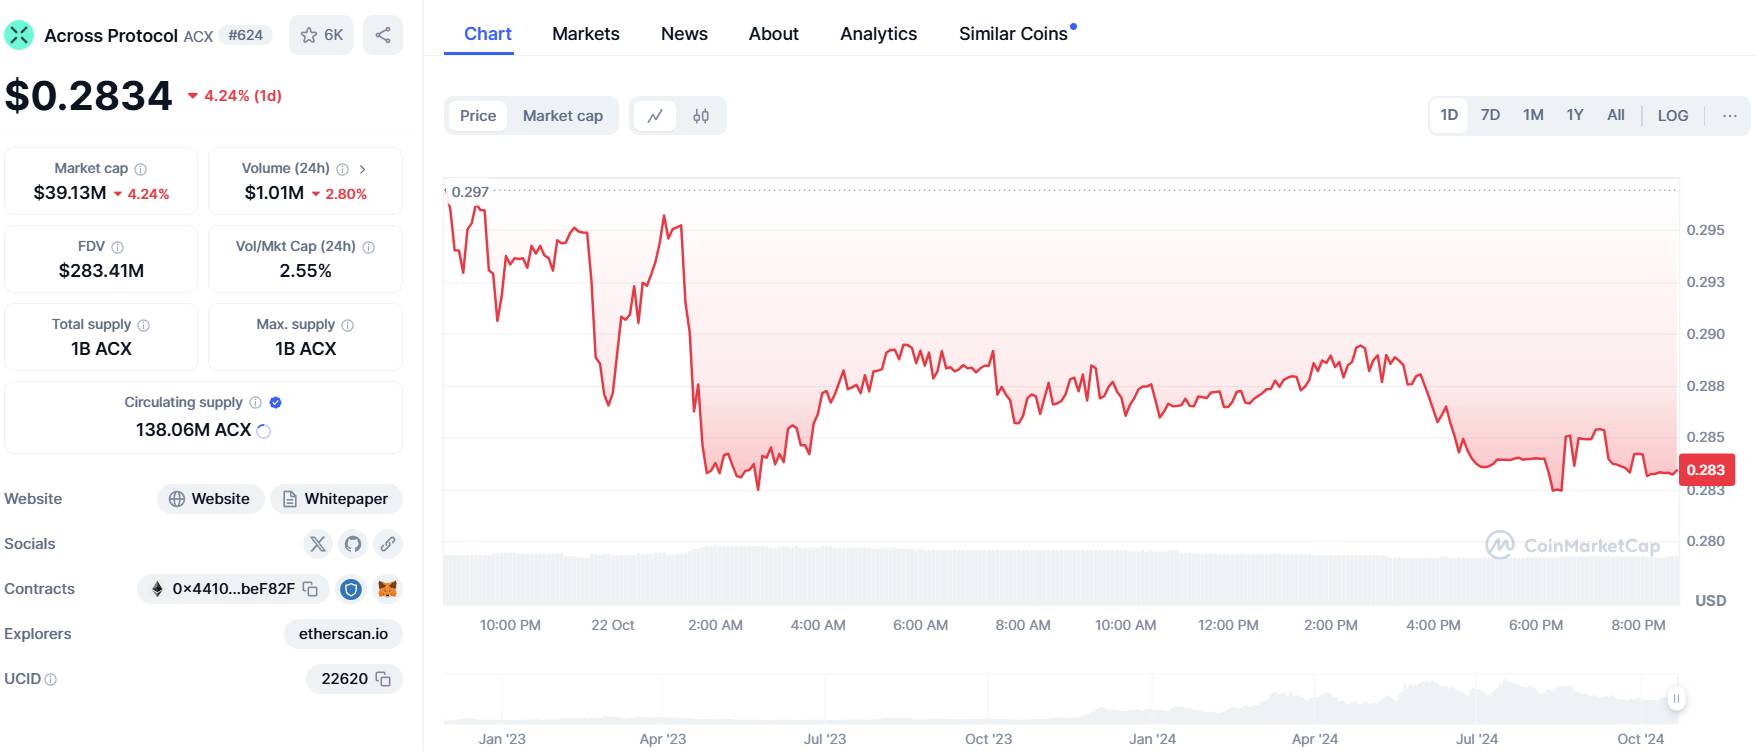Click the blue shield wallet icon
Viewport: 1756px width, 751px height.
tap(351, 589)
